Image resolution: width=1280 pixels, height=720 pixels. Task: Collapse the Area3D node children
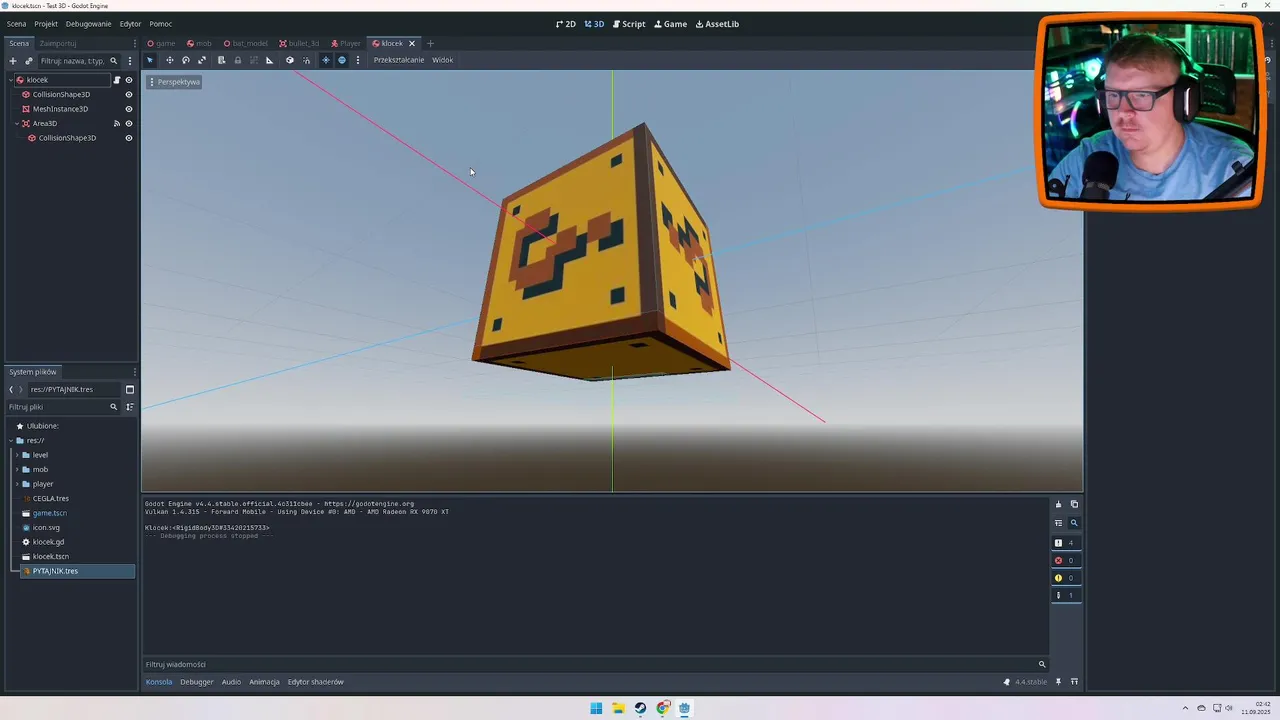tap(17, 124)
